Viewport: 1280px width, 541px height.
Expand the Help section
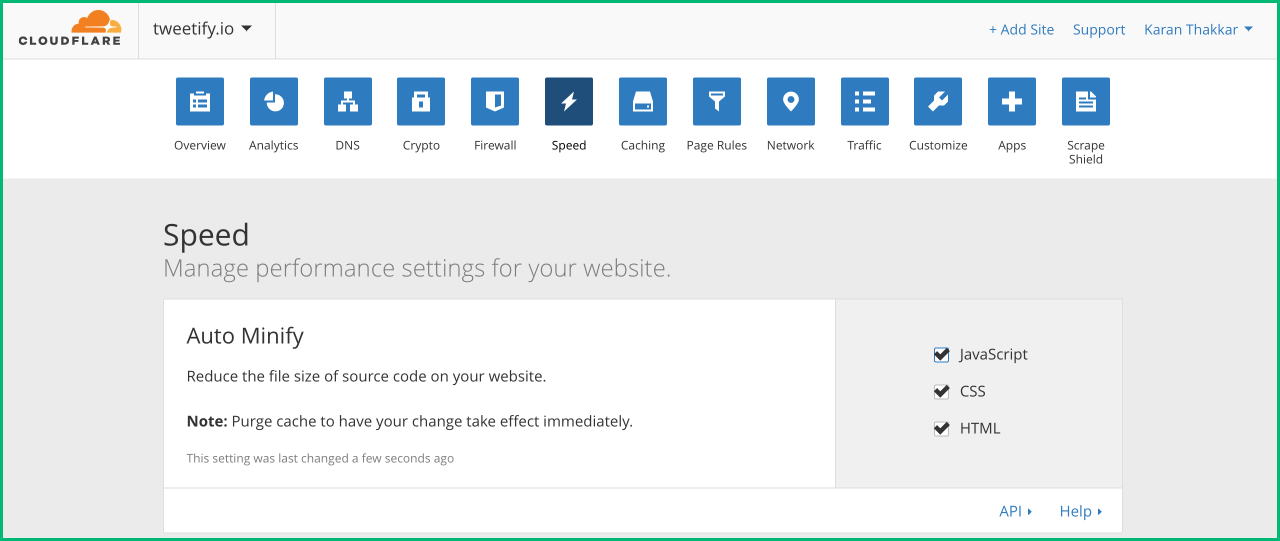(1081, 511)
